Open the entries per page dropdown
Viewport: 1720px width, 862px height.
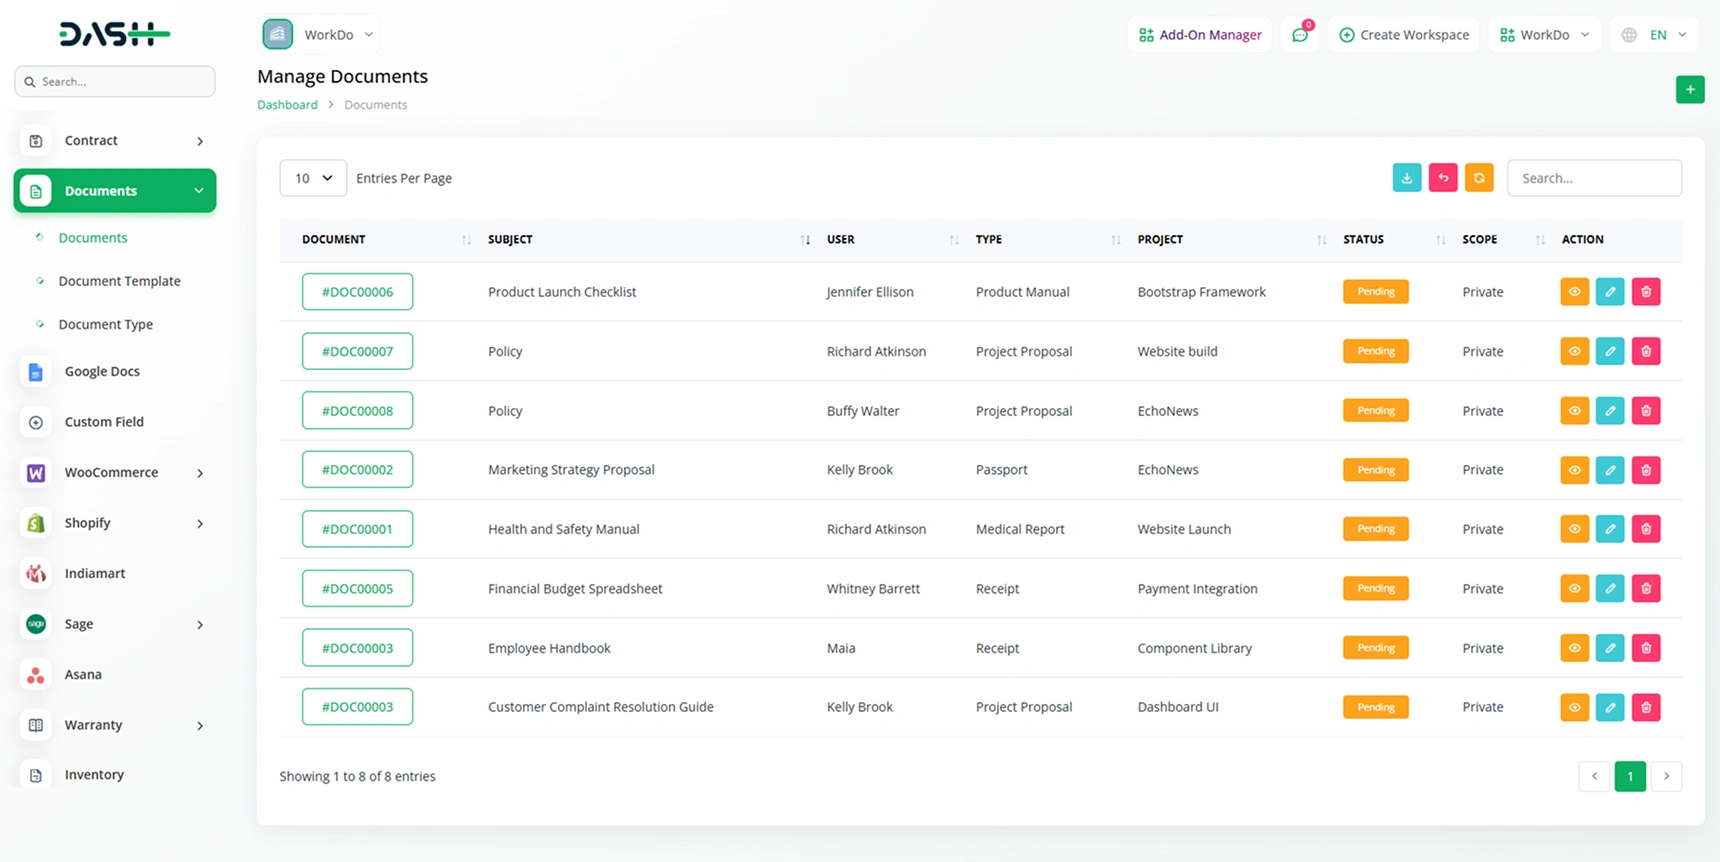coord(313,178)
